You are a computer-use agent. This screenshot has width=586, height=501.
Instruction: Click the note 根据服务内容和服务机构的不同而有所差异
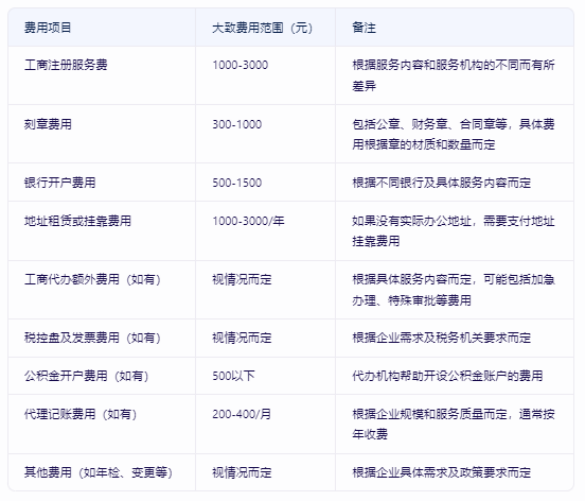453,75
